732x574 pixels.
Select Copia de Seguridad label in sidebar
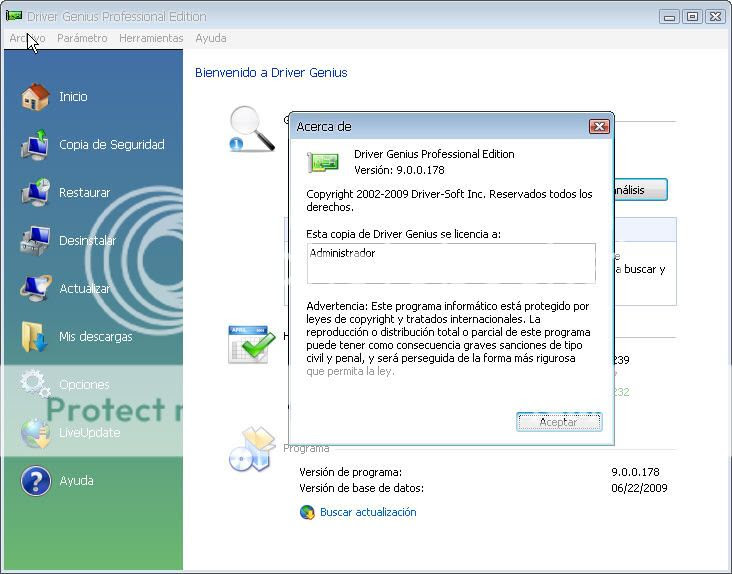coord(112,145)
